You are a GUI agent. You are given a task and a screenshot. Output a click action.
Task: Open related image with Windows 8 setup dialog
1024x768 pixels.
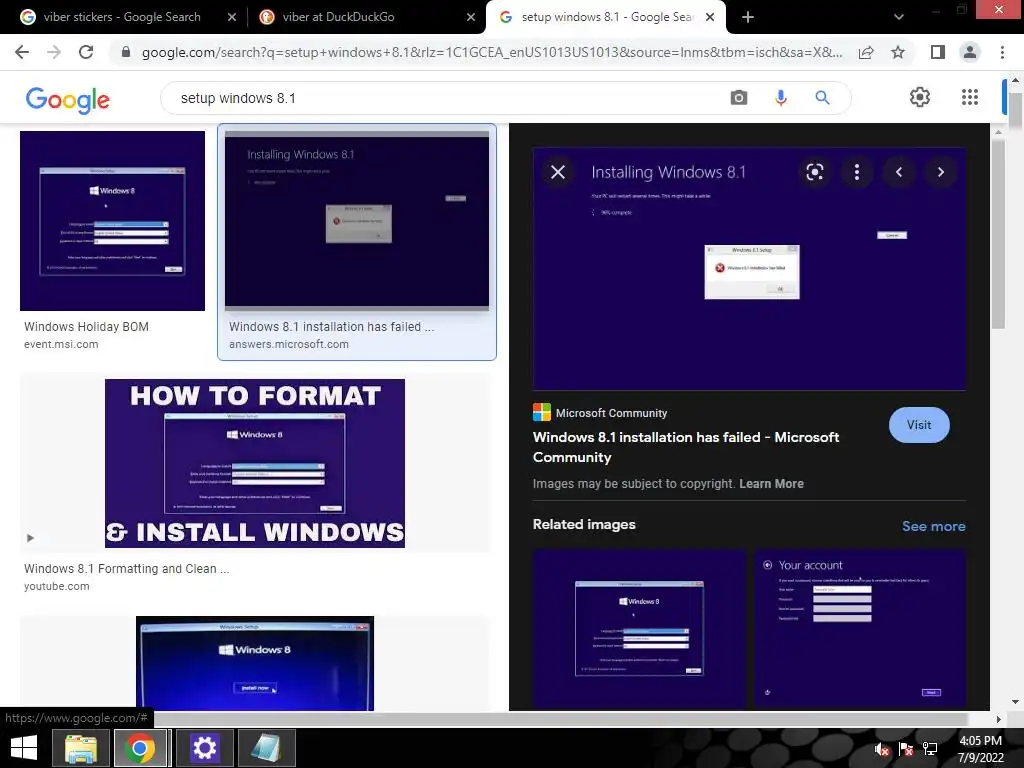[x=639, y=630]
